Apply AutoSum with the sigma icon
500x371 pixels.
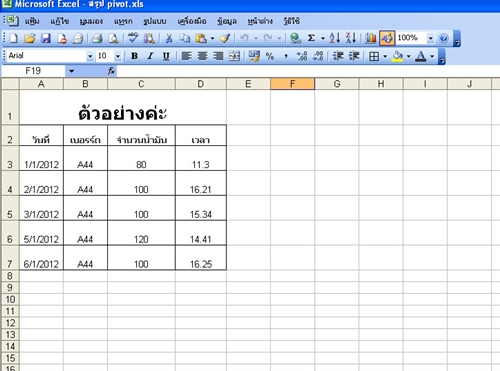coord(311,39)
